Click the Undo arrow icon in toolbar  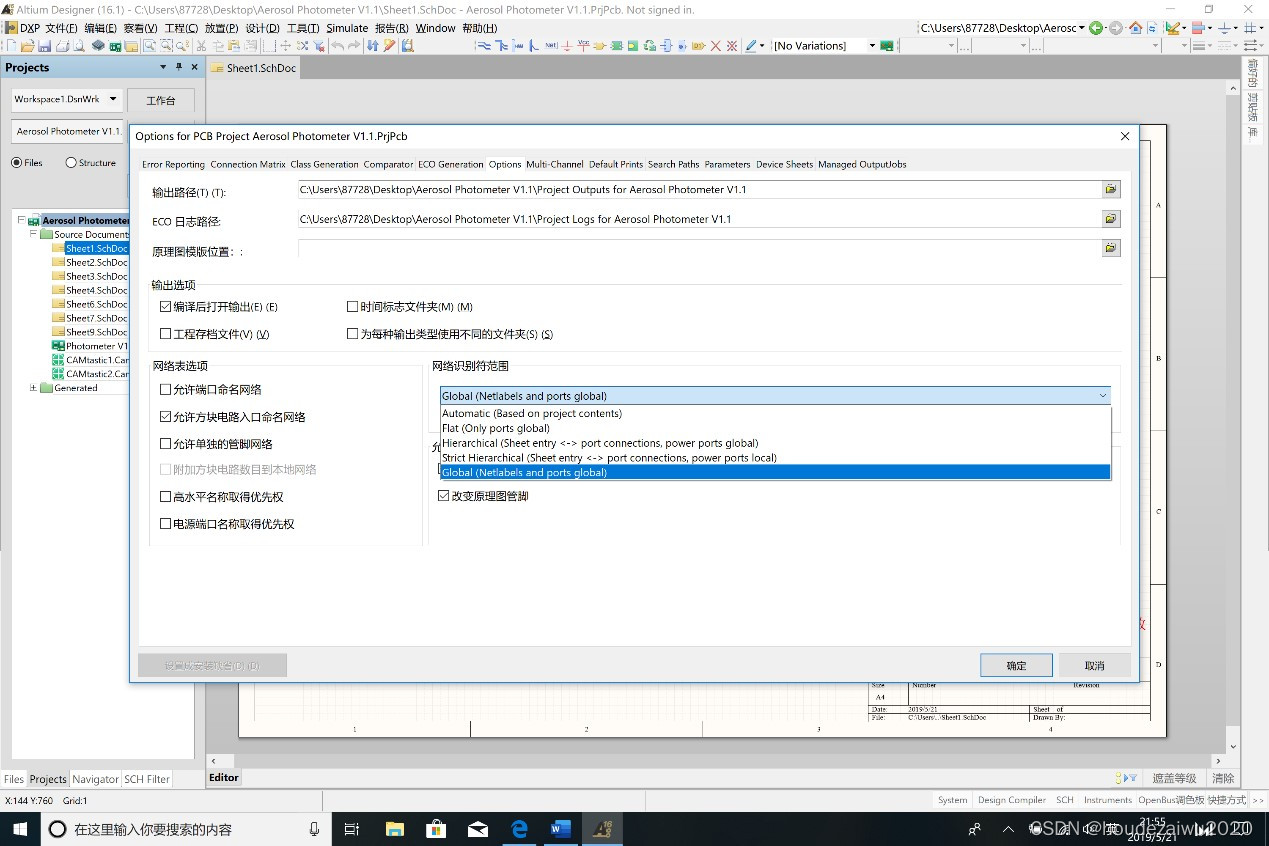tap(338, 46)
